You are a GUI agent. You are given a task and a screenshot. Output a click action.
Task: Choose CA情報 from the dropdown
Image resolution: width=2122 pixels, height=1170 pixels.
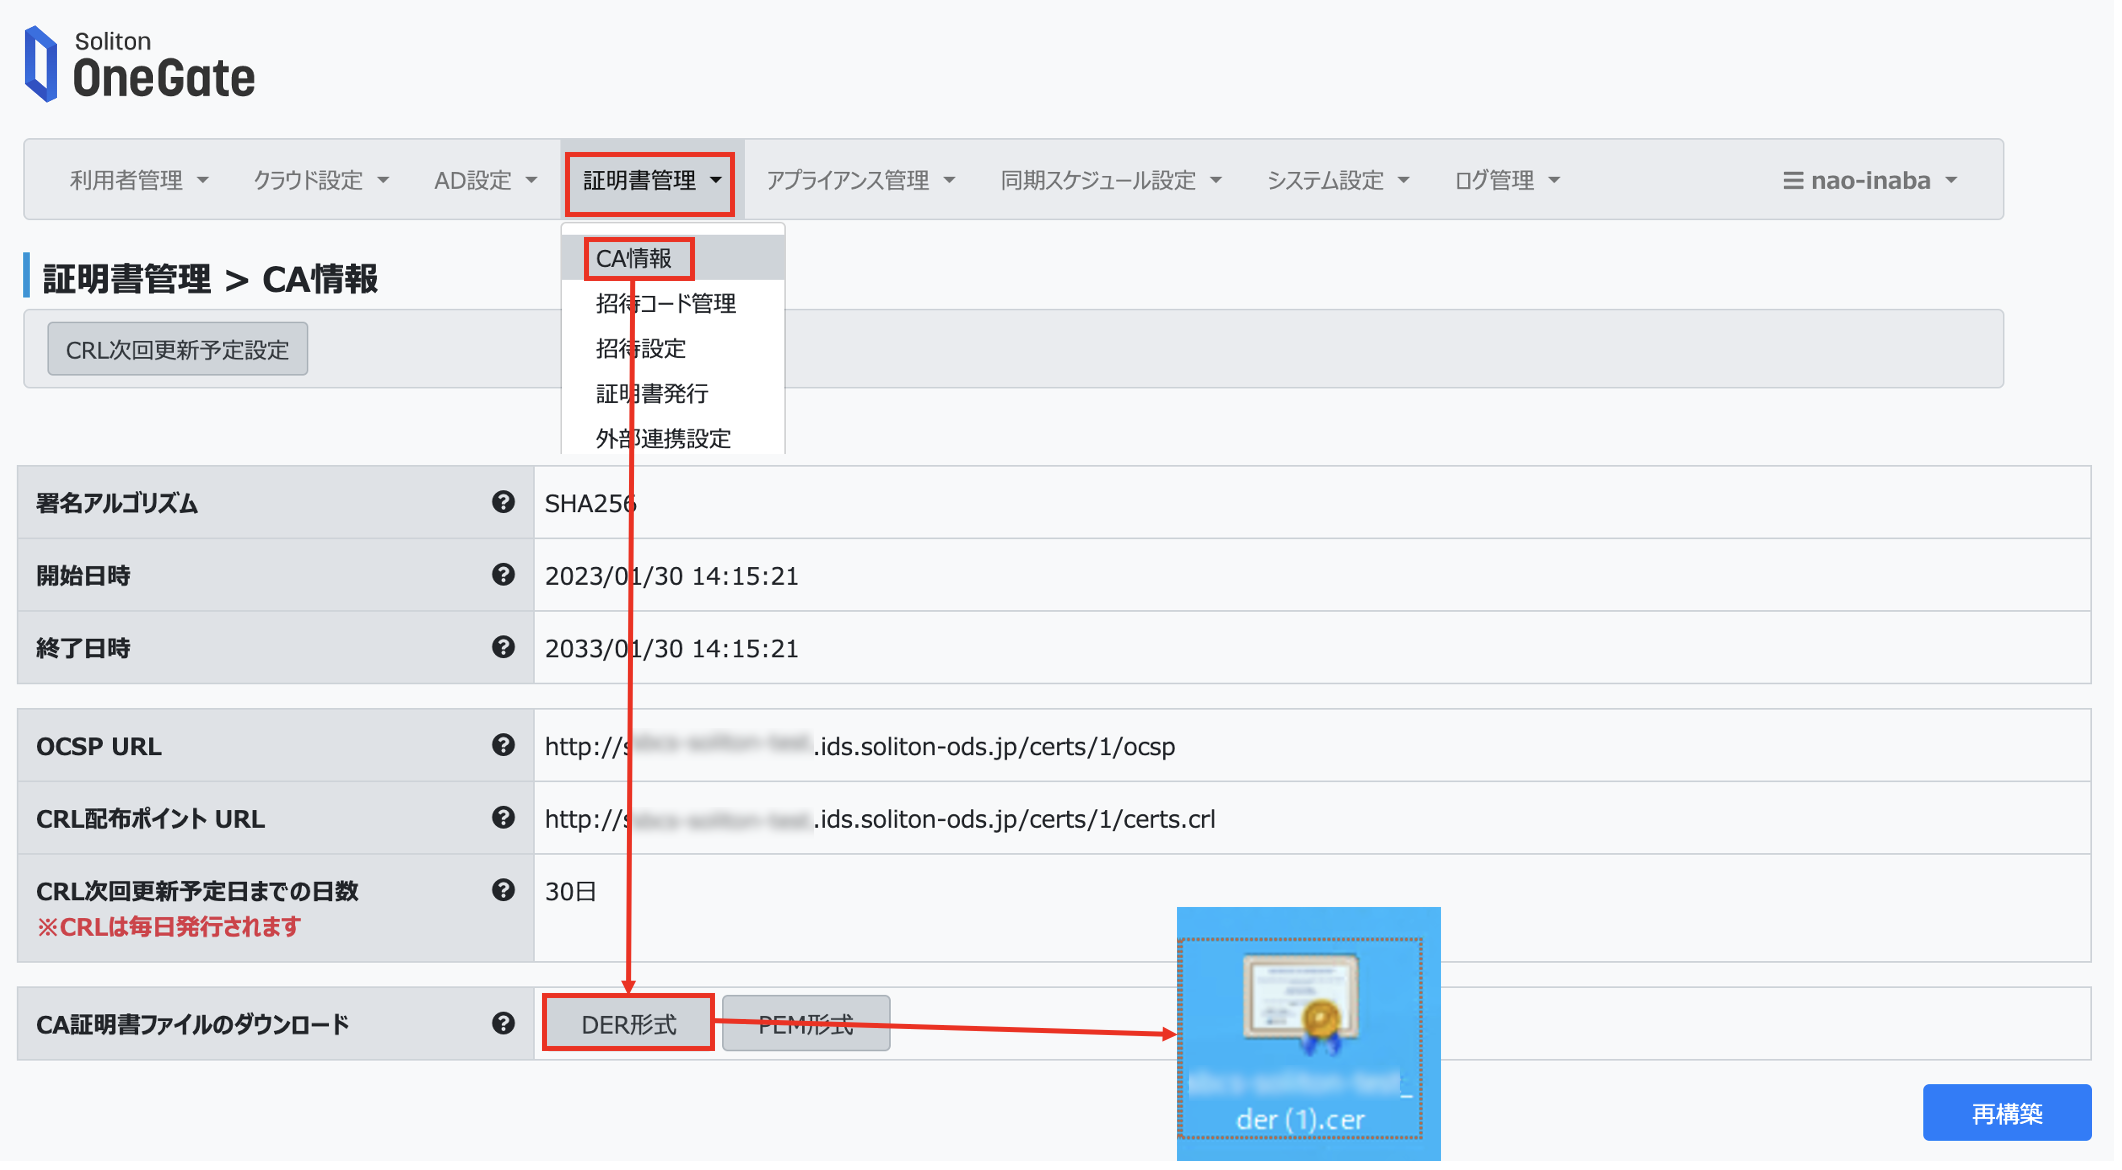[x=673, y=259]
